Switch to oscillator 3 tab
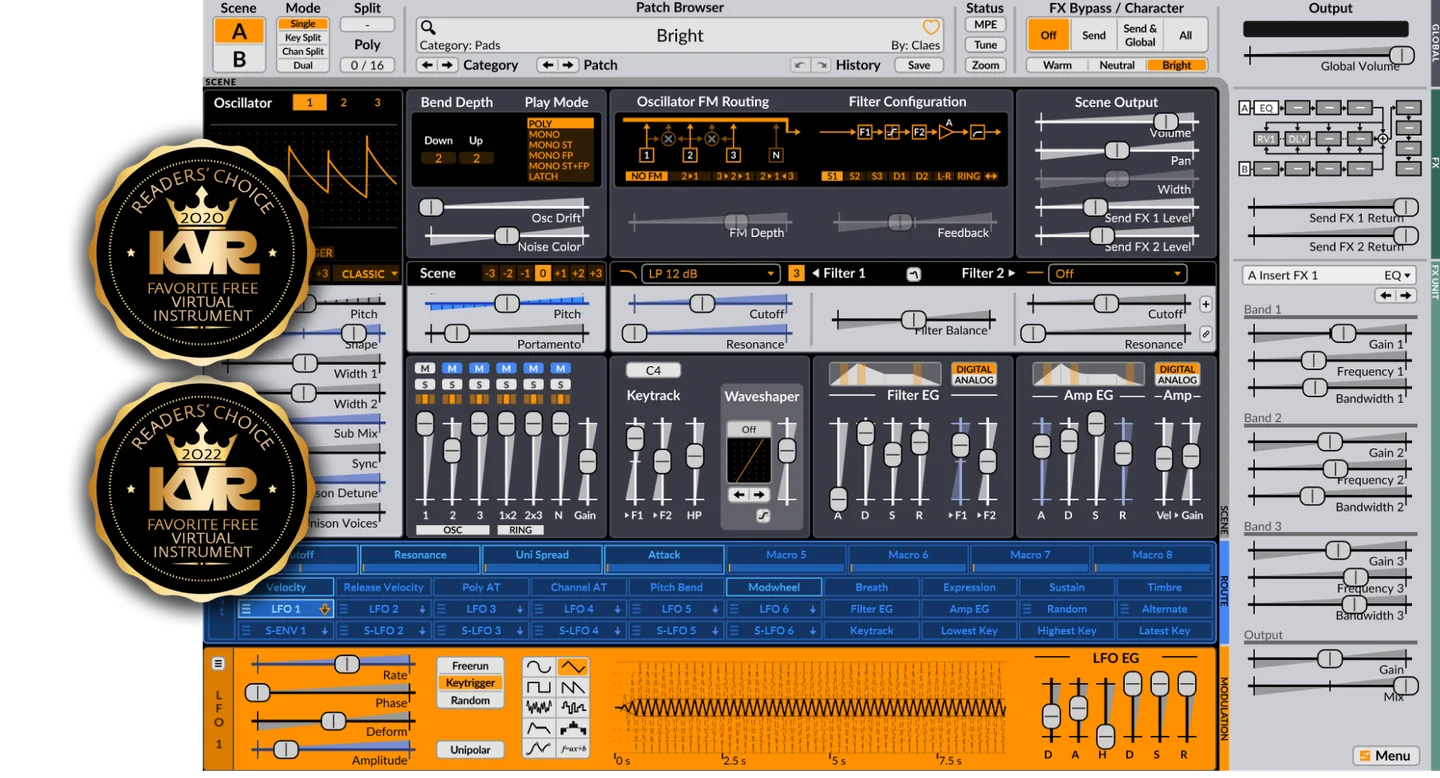Viewport: 1440px width, 778px height. point(377,102)
